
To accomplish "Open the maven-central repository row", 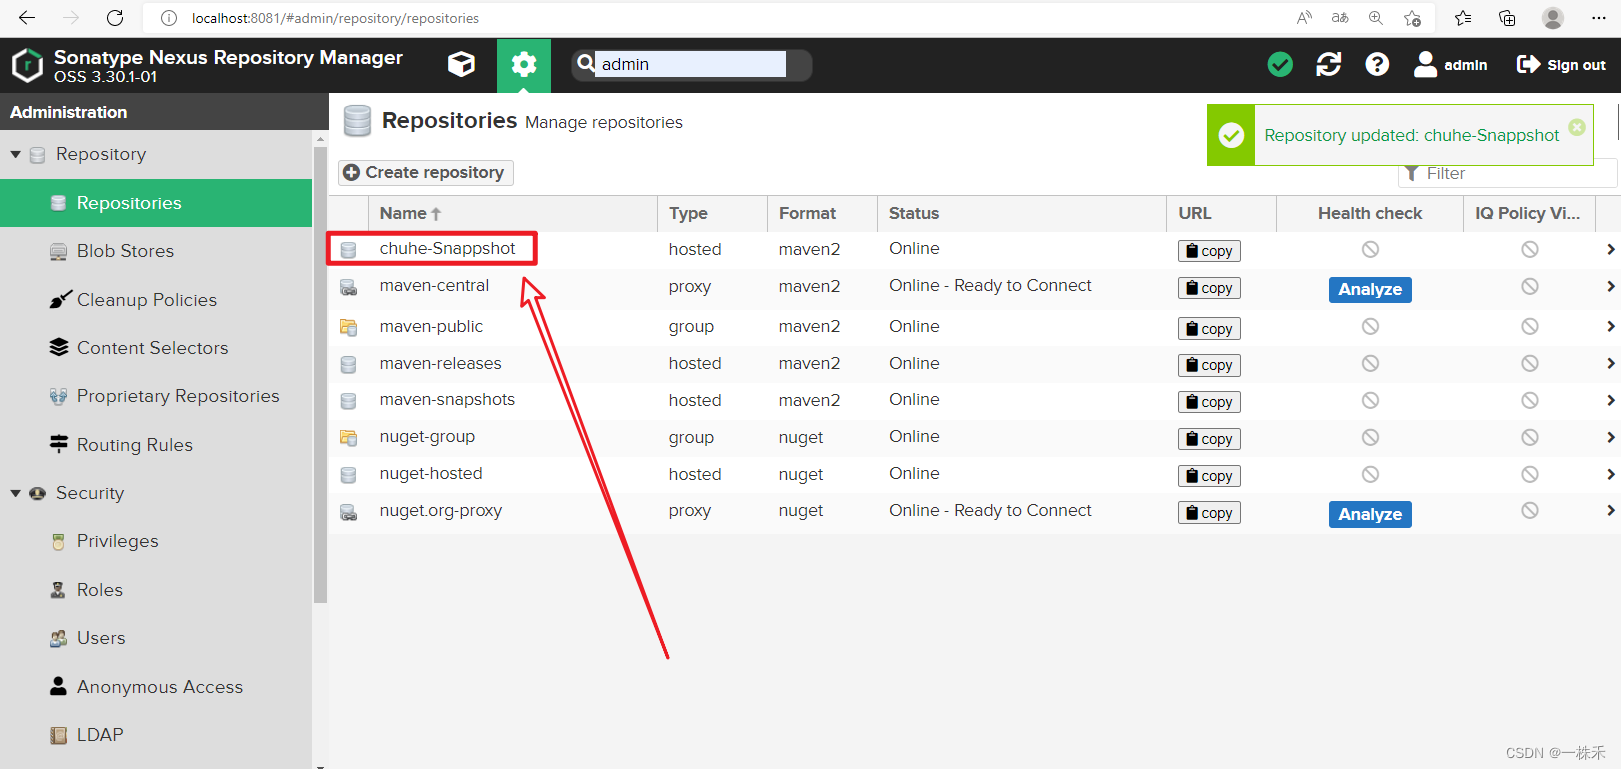I will tap(974, 287).
